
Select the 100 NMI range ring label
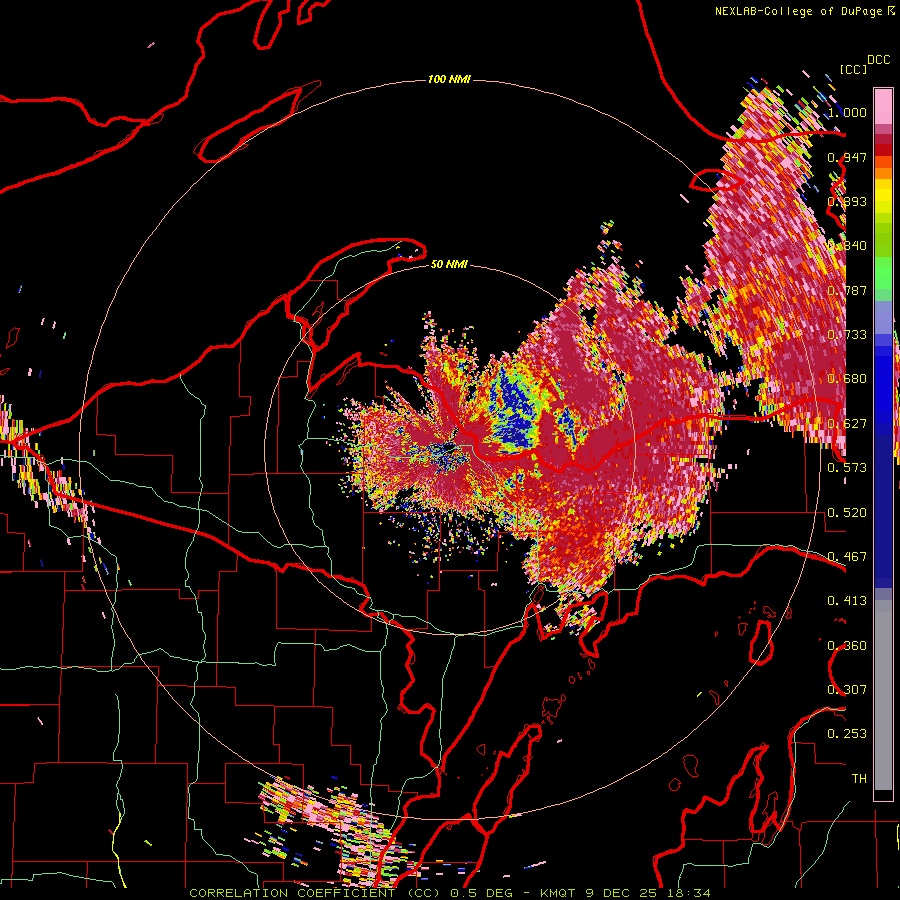pyautogui.click(x=449, y=79)
